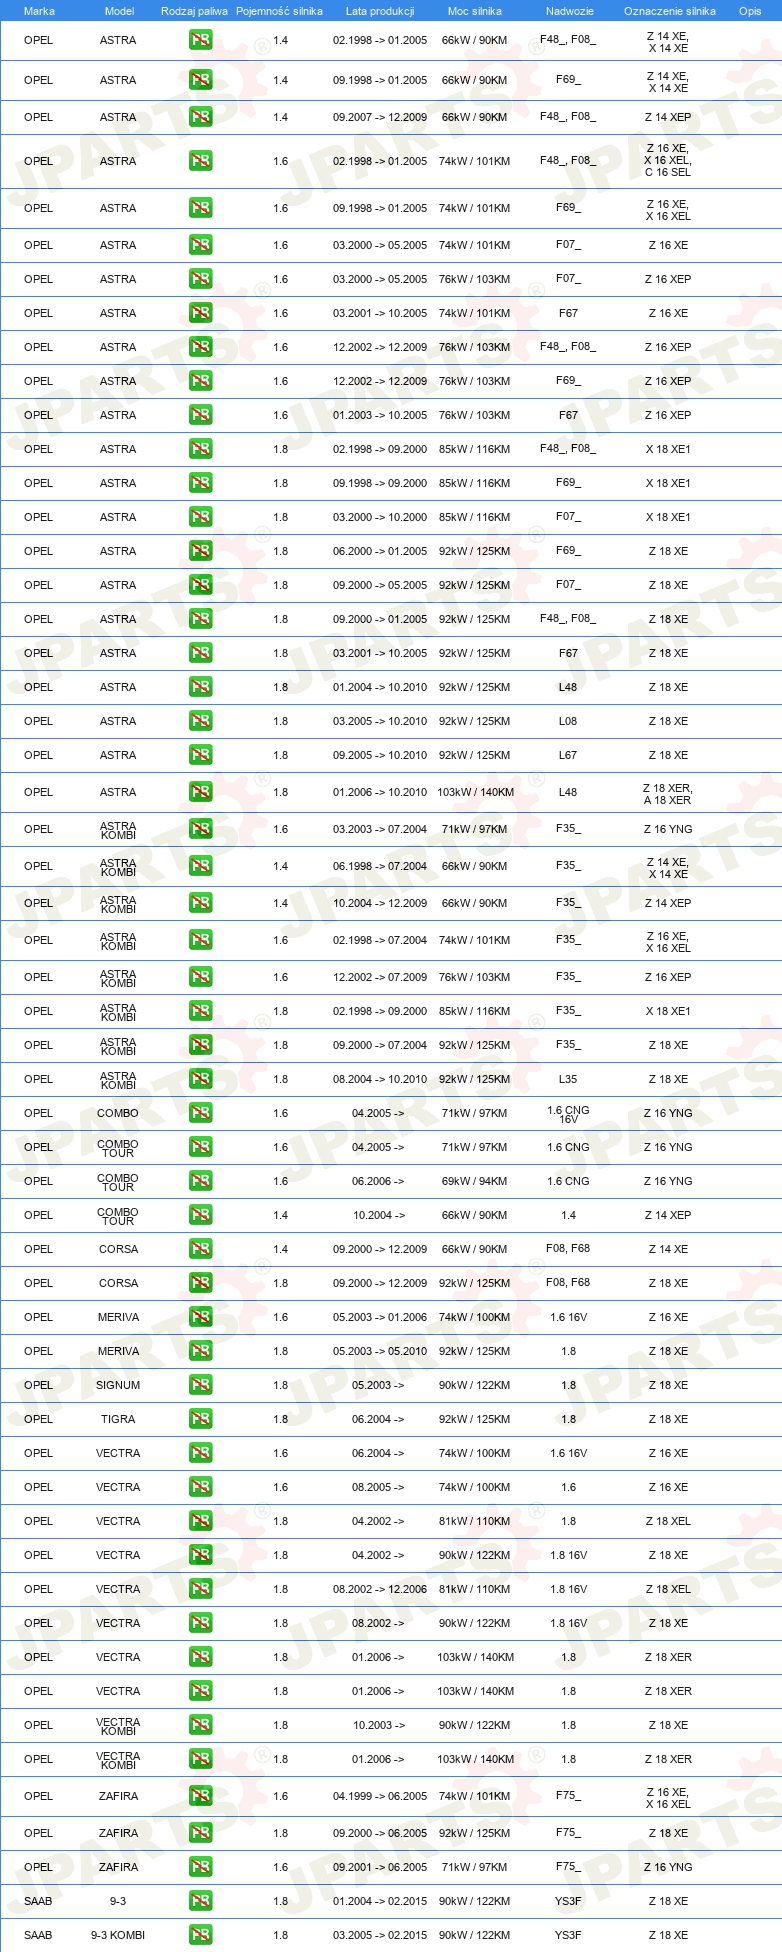
Task: Click fuel icon in ZAFIRA 1.8 row
Action: [200, 1832]
